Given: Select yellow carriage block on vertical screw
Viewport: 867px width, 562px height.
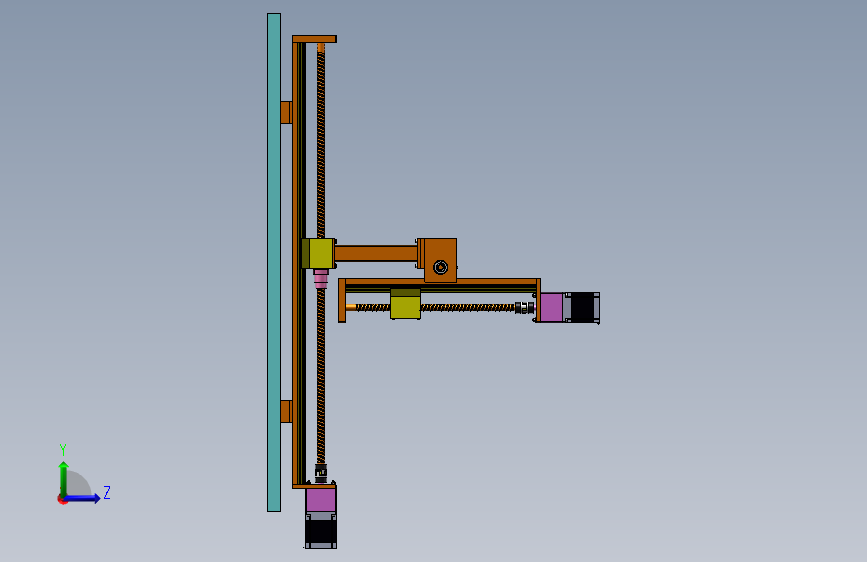Looking at the screenshot, I should tap(318, 254).
